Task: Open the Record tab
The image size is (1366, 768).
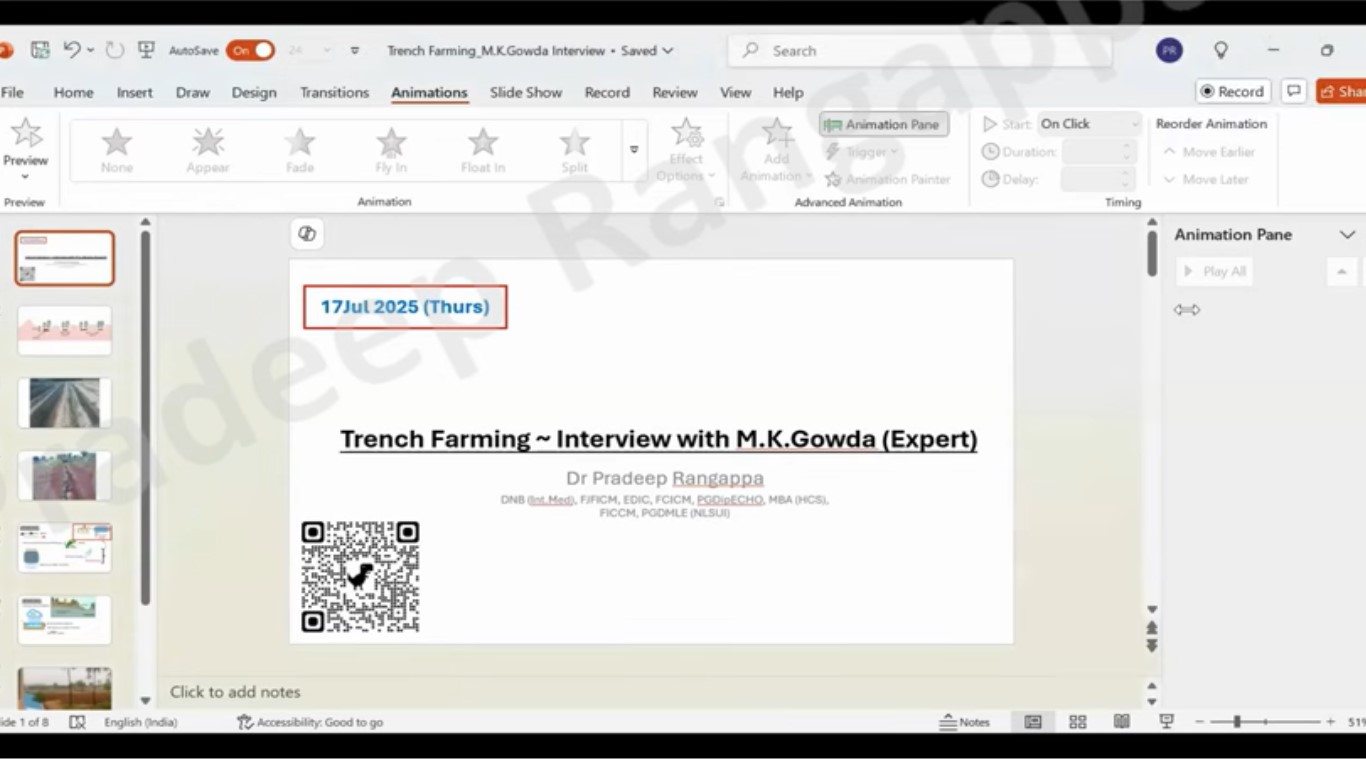Action: pos(607,92)
